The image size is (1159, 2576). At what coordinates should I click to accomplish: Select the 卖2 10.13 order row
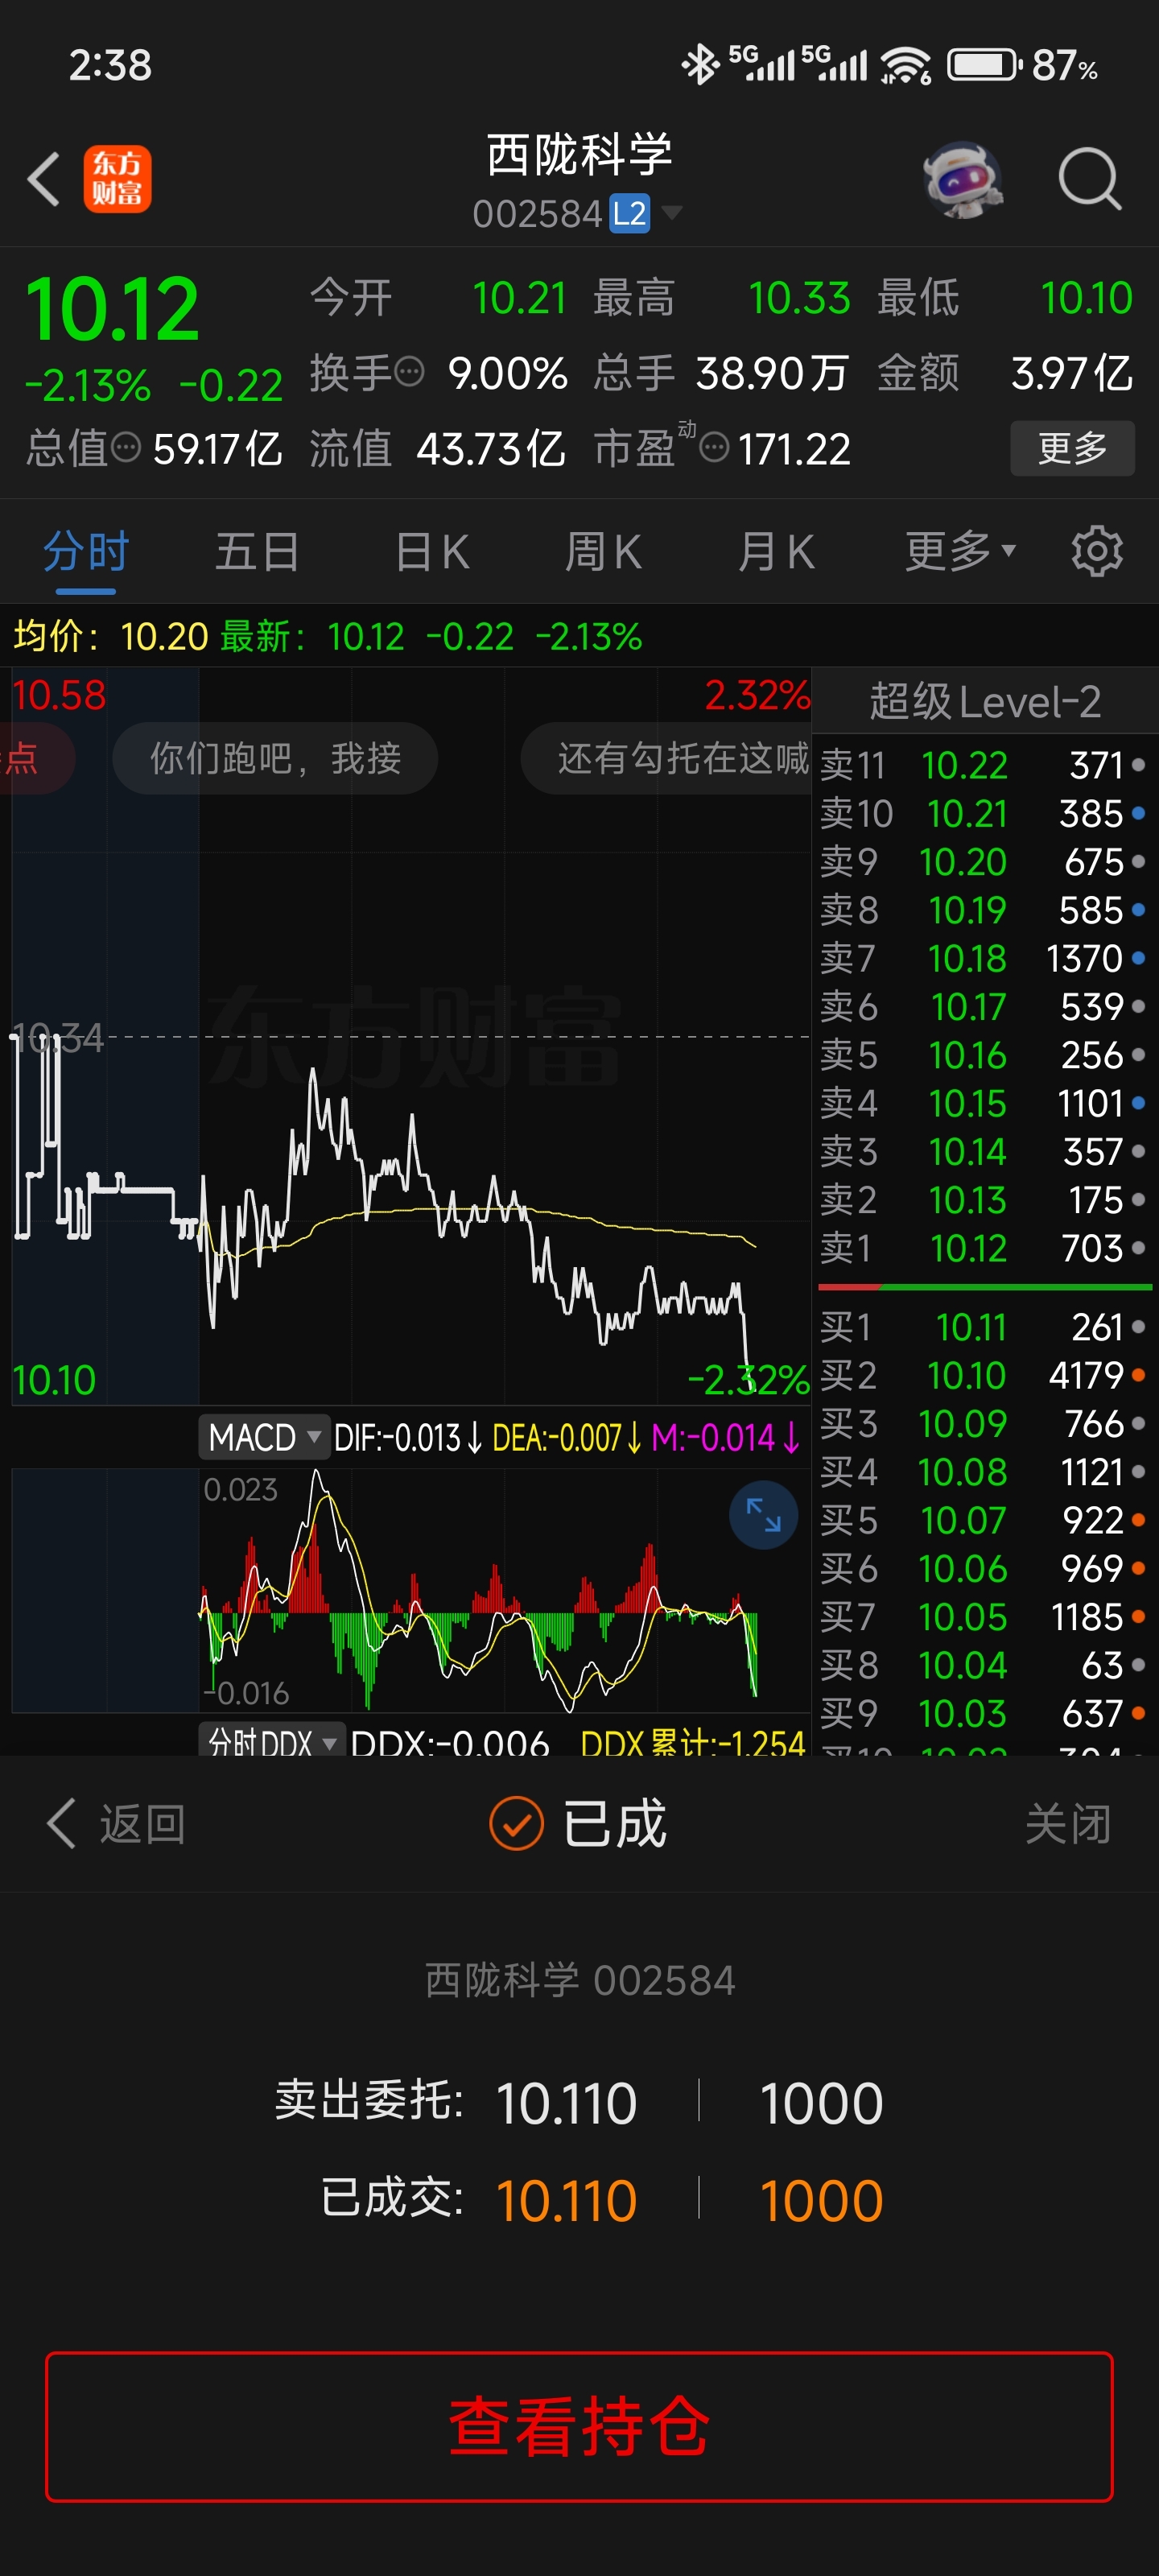coord(985,1200)
